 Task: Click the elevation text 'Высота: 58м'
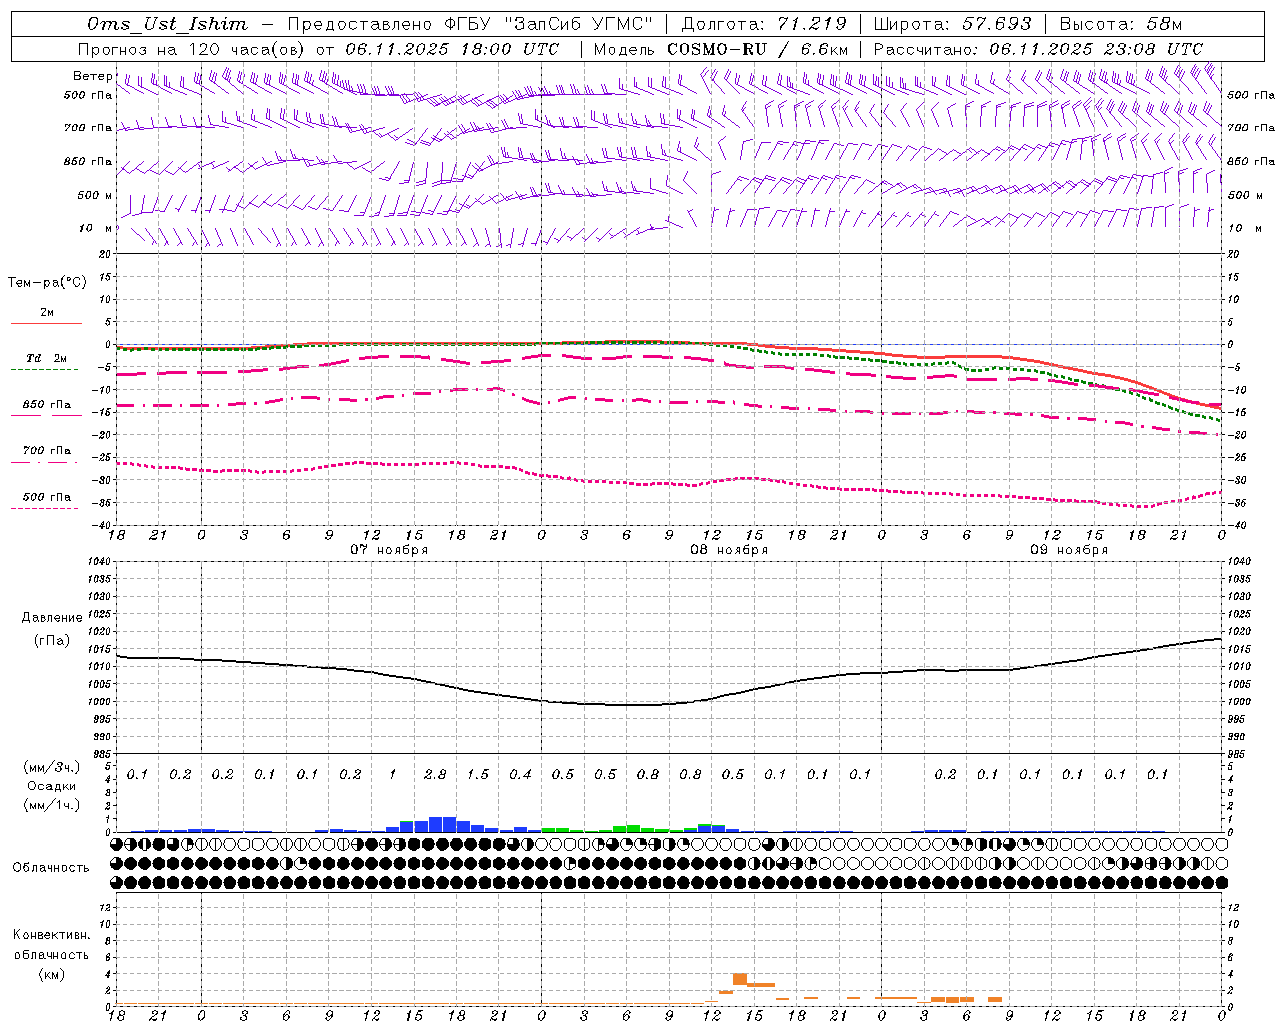tap(1120, 24)
